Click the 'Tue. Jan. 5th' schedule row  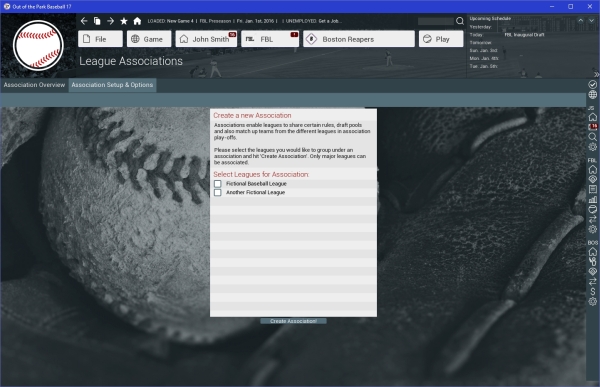click(x=483, y=66)
